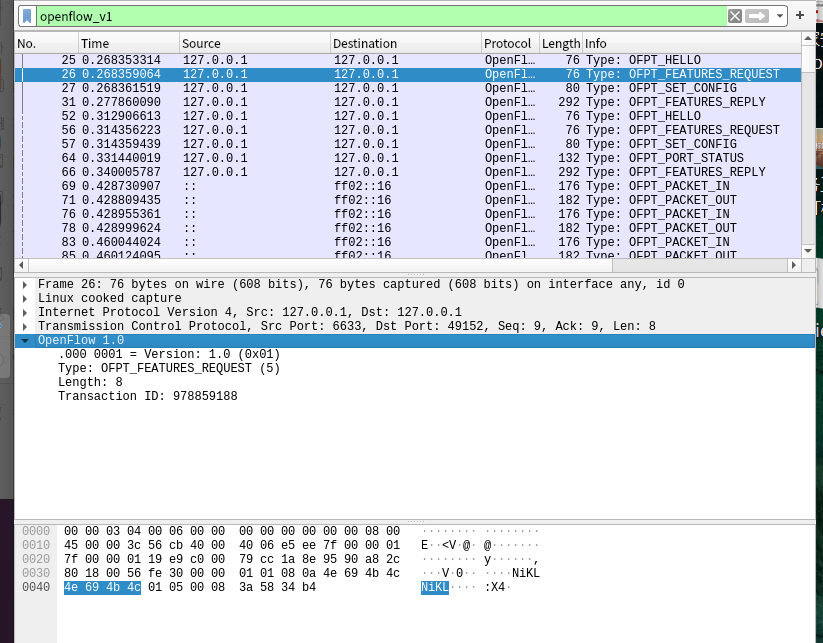Click hex offset 0010 in bytes pane
The width and height of the screenshot is (823, 643).
point(36,545)
